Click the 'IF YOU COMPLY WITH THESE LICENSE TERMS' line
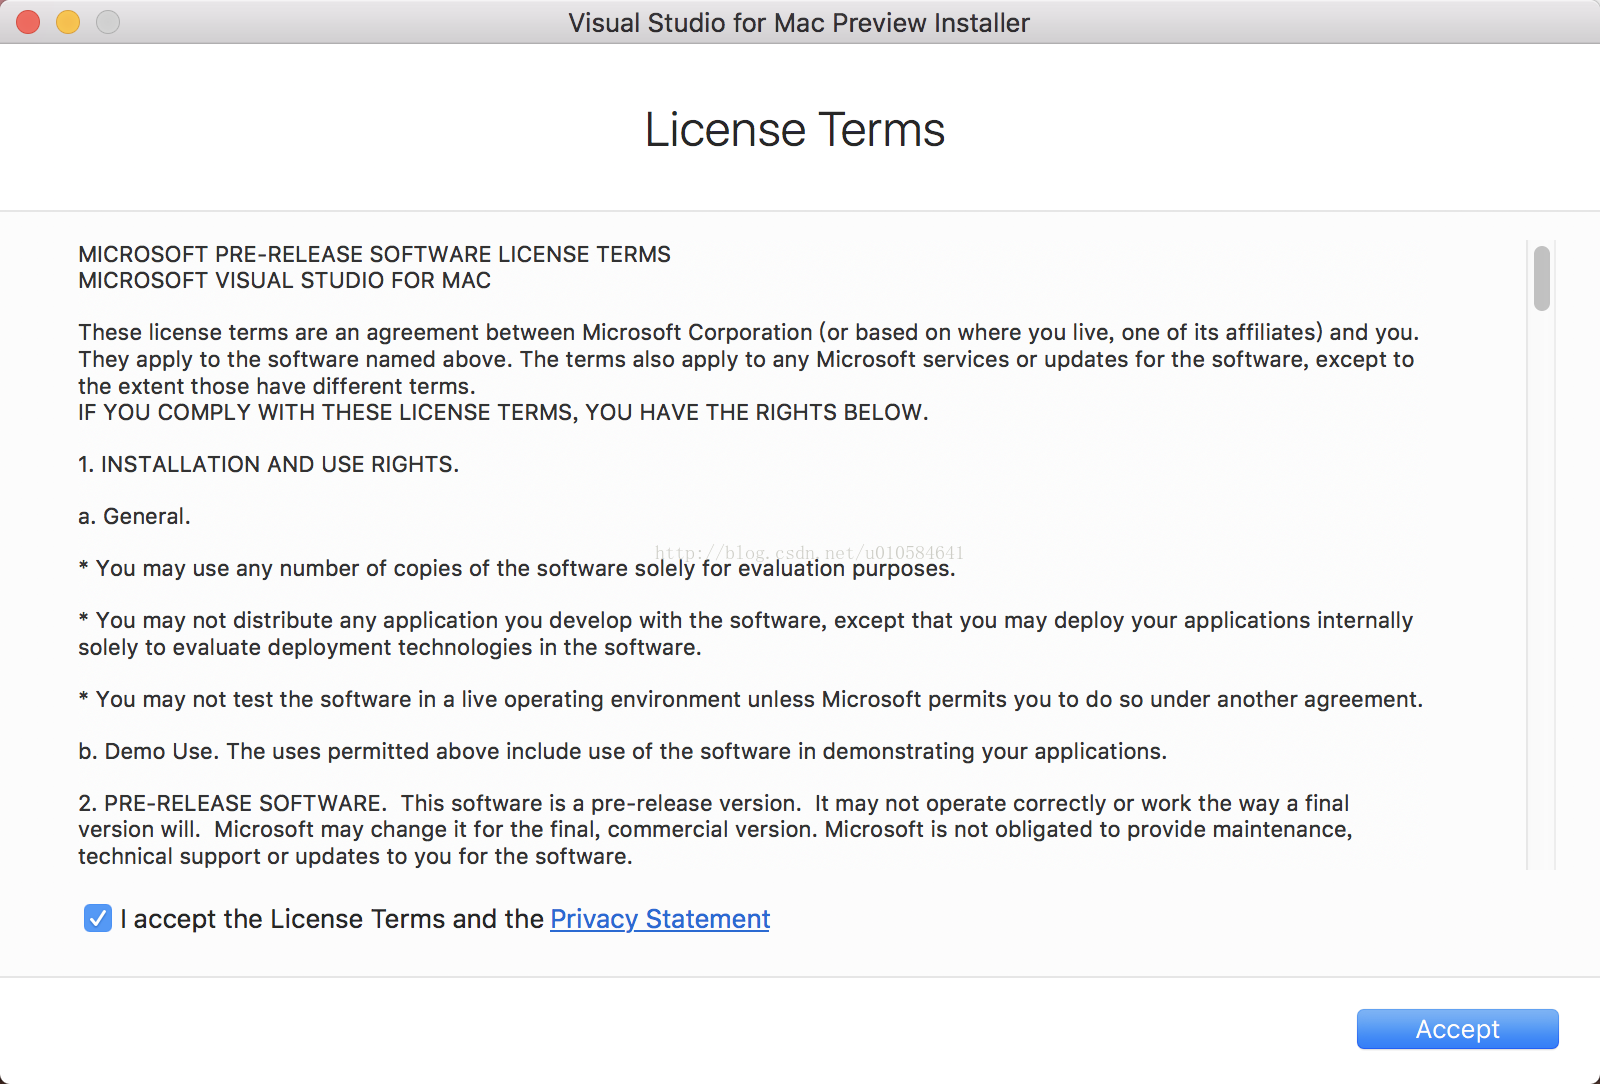This screenshot has height=1084, width=1600. (503, 412)
